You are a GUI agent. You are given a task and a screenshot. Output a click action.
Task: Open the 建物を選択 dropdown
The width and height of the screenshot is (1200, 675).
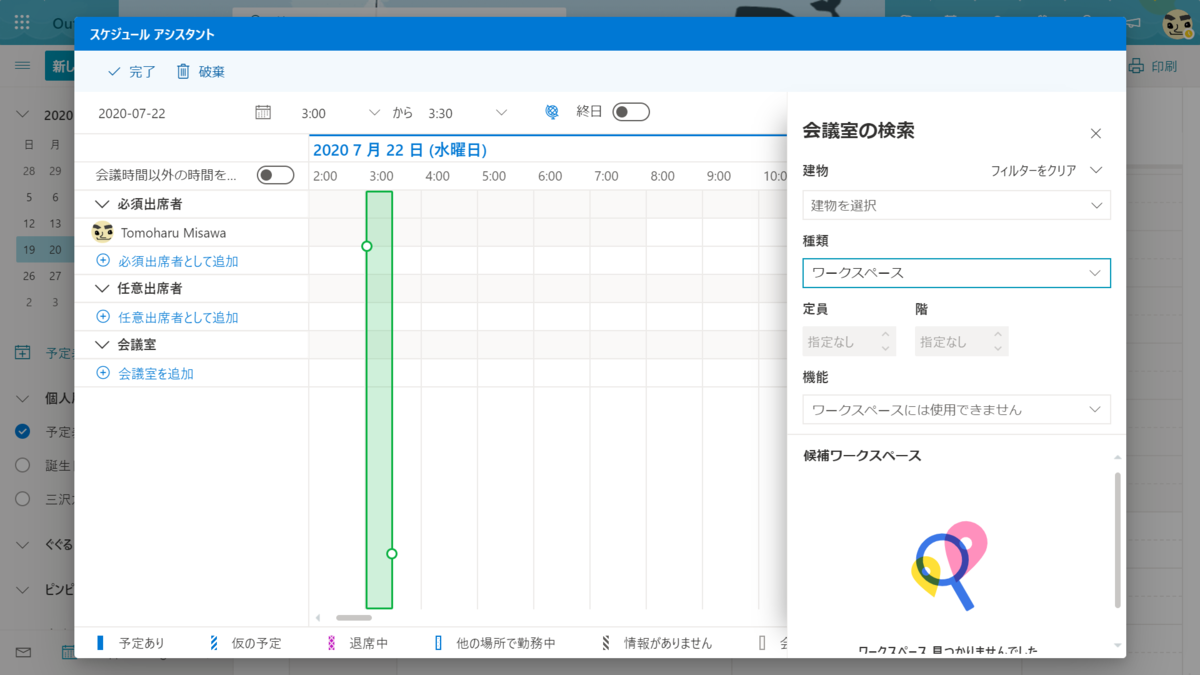pyautogui.click(x=956, y=205)
